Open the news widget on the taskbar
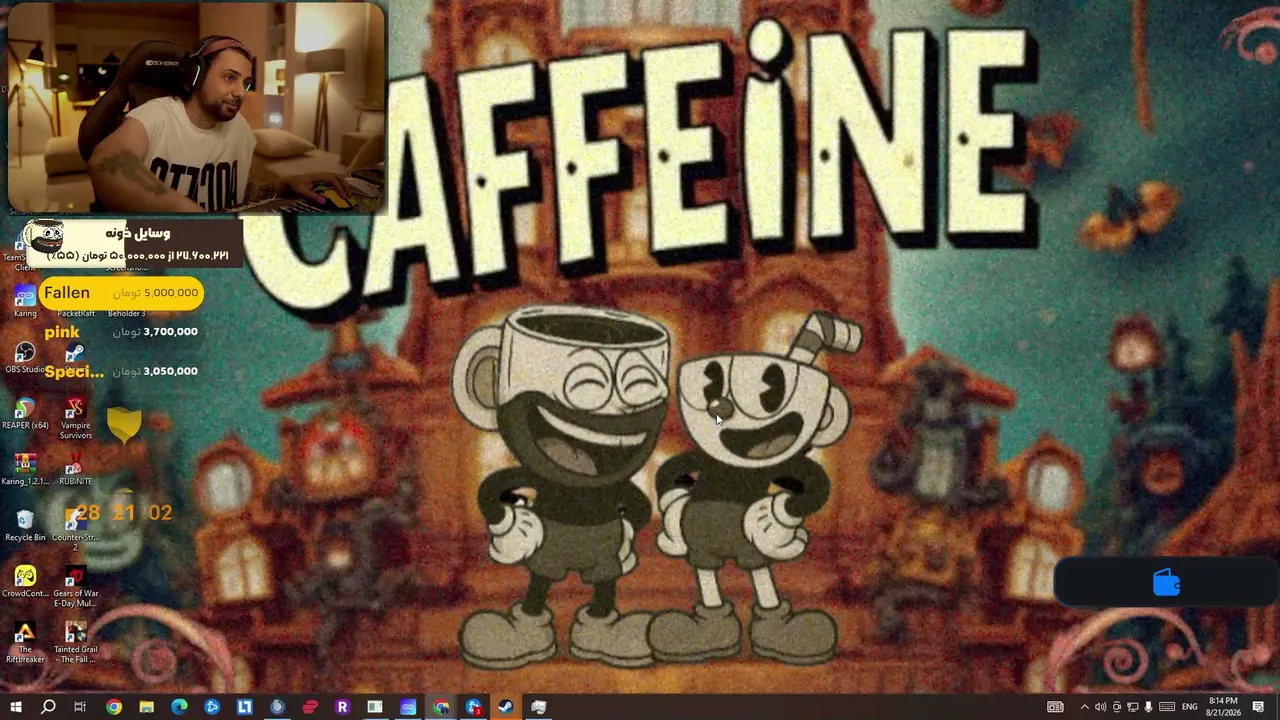The width and height of the screenshot is (1280, 720). click(x=1055, y=707)
